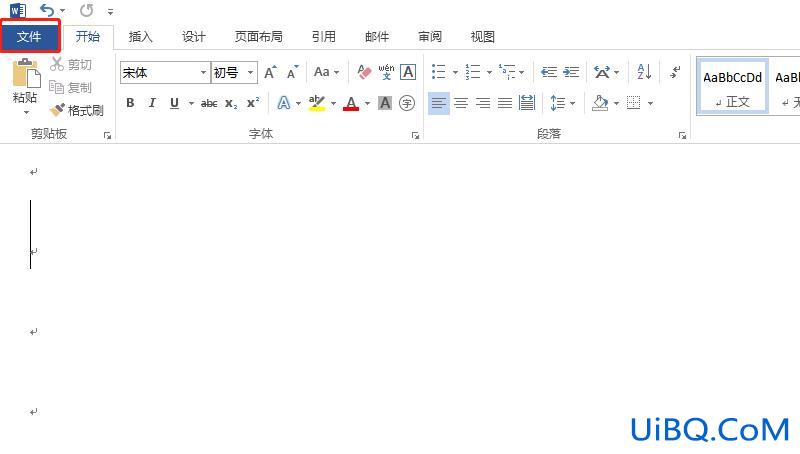The image size is (800, 454).
Task: Click the Multilevel List icon
Action: pos(507,72)
